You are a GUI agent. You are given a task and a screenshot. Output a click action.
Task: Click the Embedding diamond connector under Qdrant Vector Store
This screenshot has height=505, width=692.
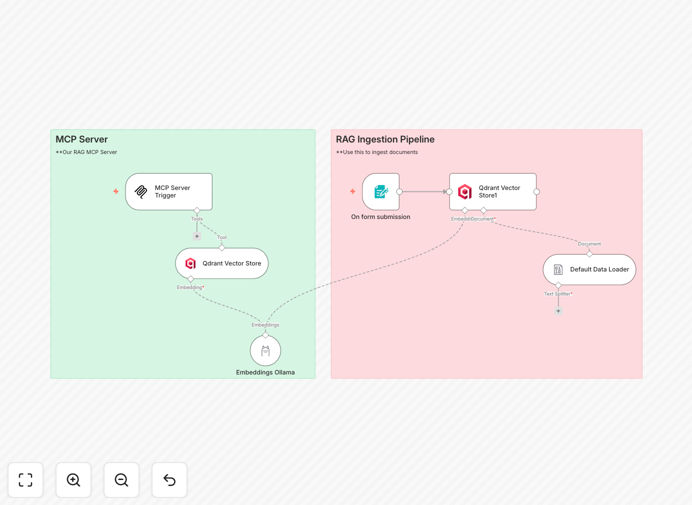click(x=191, y=279)
